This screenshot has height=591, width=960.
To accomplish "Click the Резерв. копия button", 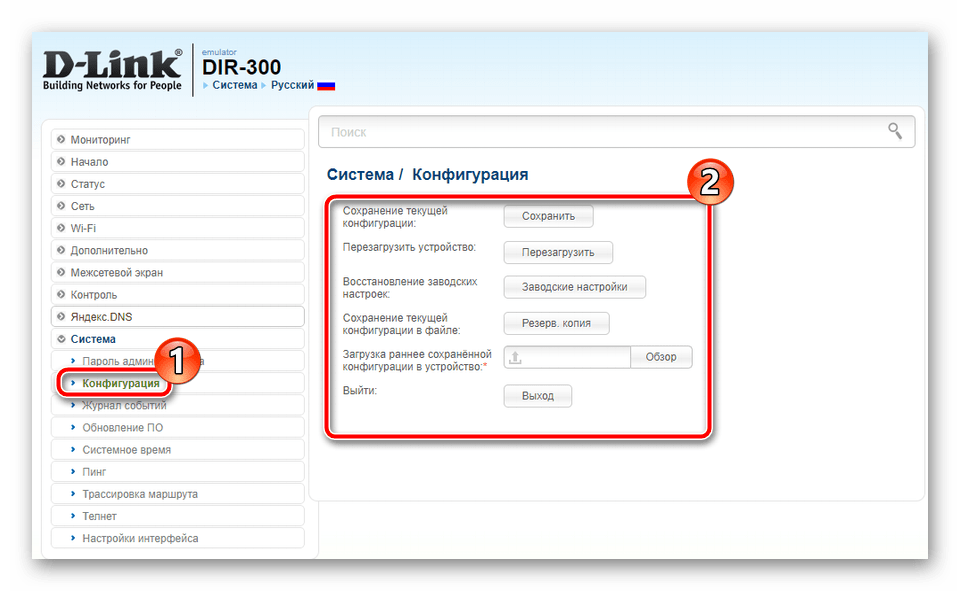I will click(x=556, y=323).
